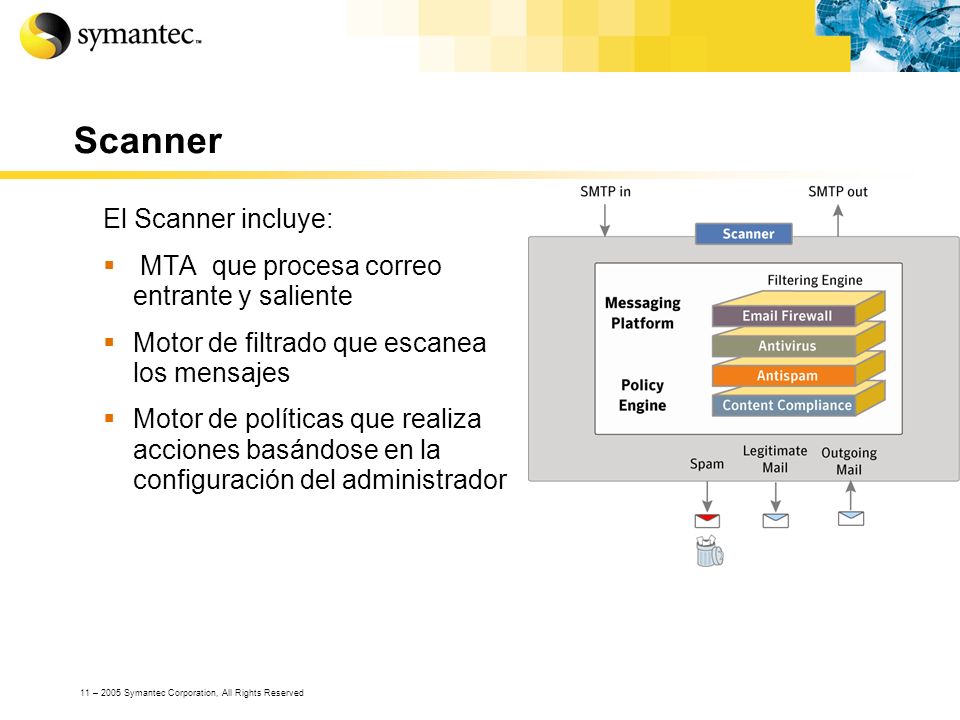Screen dimensions: 960x720
Task: Click the trash bin icon under Spam
Action: 710,550
